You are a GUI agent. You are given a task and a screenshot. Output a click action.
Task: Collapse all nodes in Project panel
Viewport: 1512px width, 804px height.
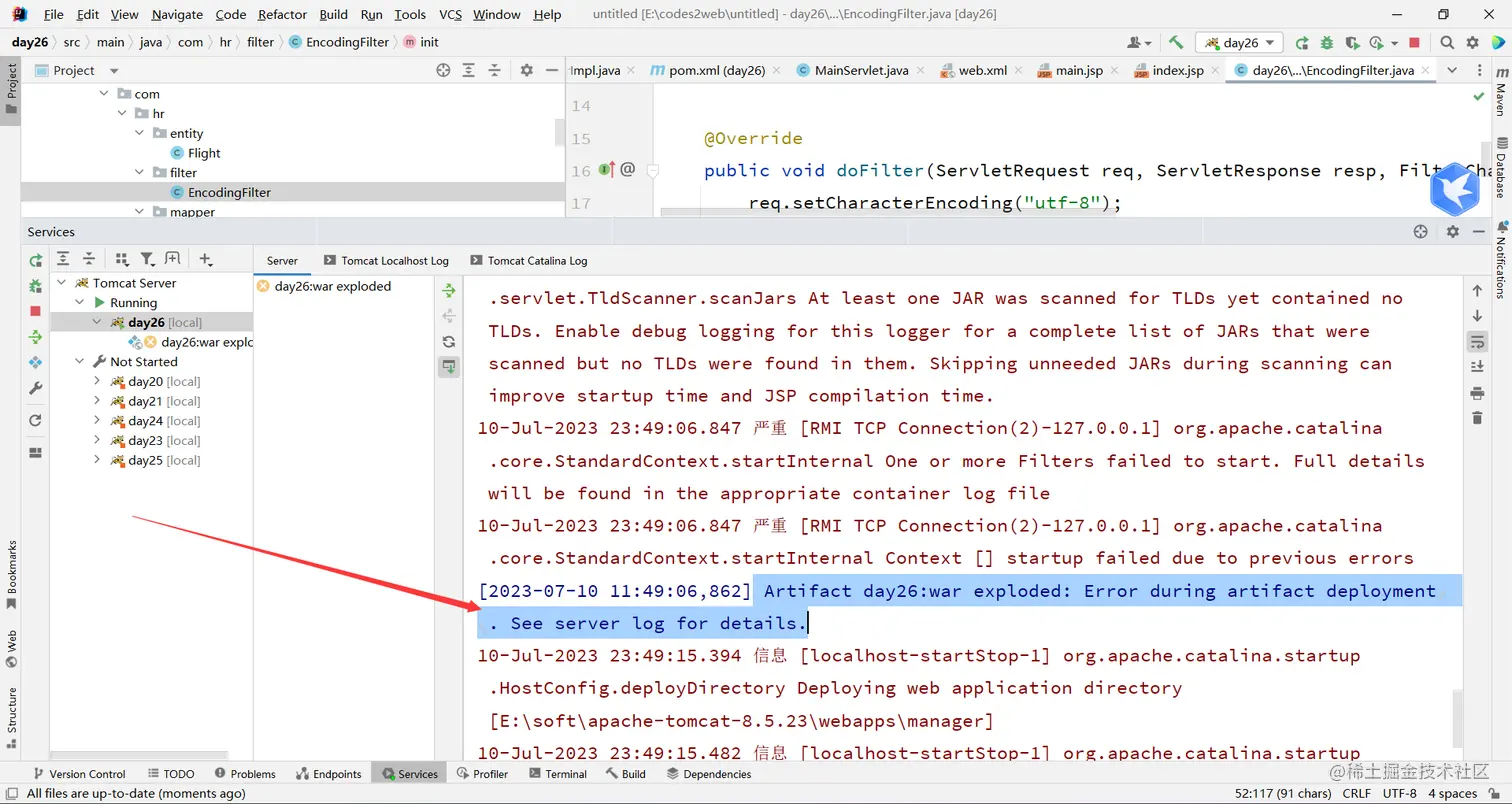pos(494,70)
